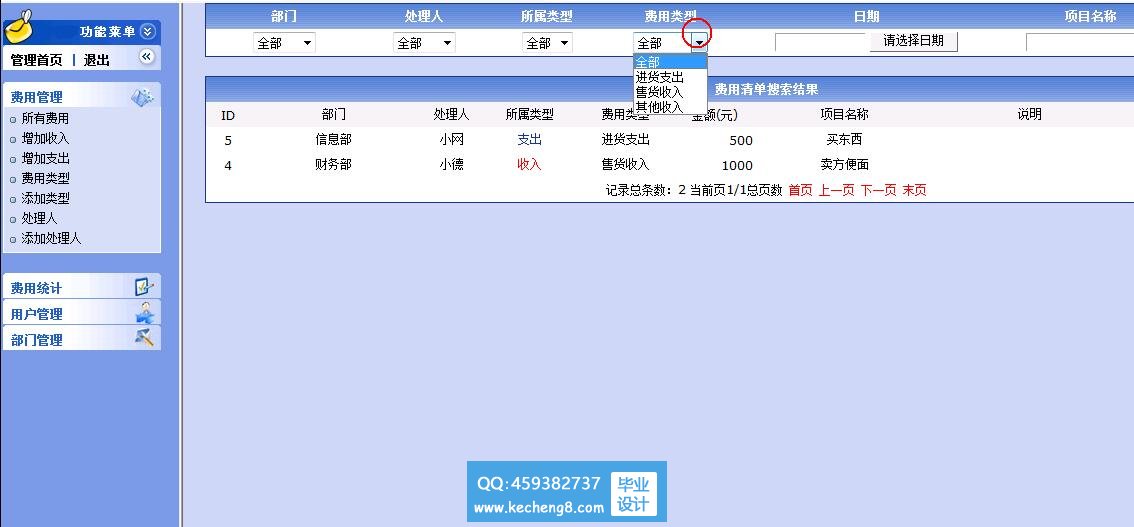Open the 处理人 filter dropdown
Screen dimensions: 1134x527
point(424,43)
